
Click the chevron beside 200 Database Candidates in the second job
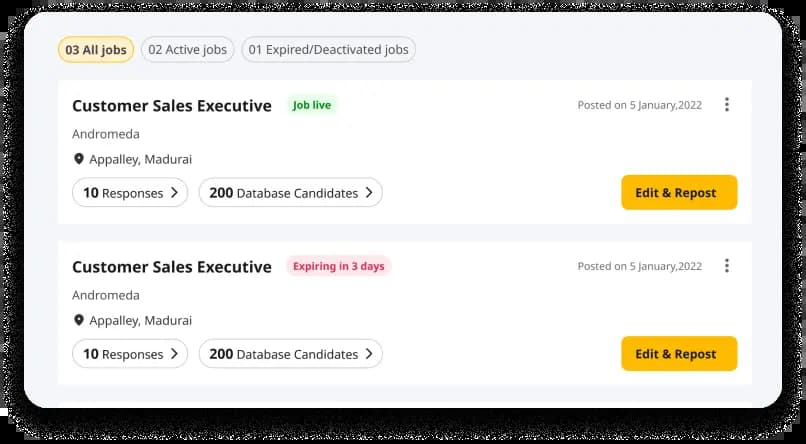point(369,354)
